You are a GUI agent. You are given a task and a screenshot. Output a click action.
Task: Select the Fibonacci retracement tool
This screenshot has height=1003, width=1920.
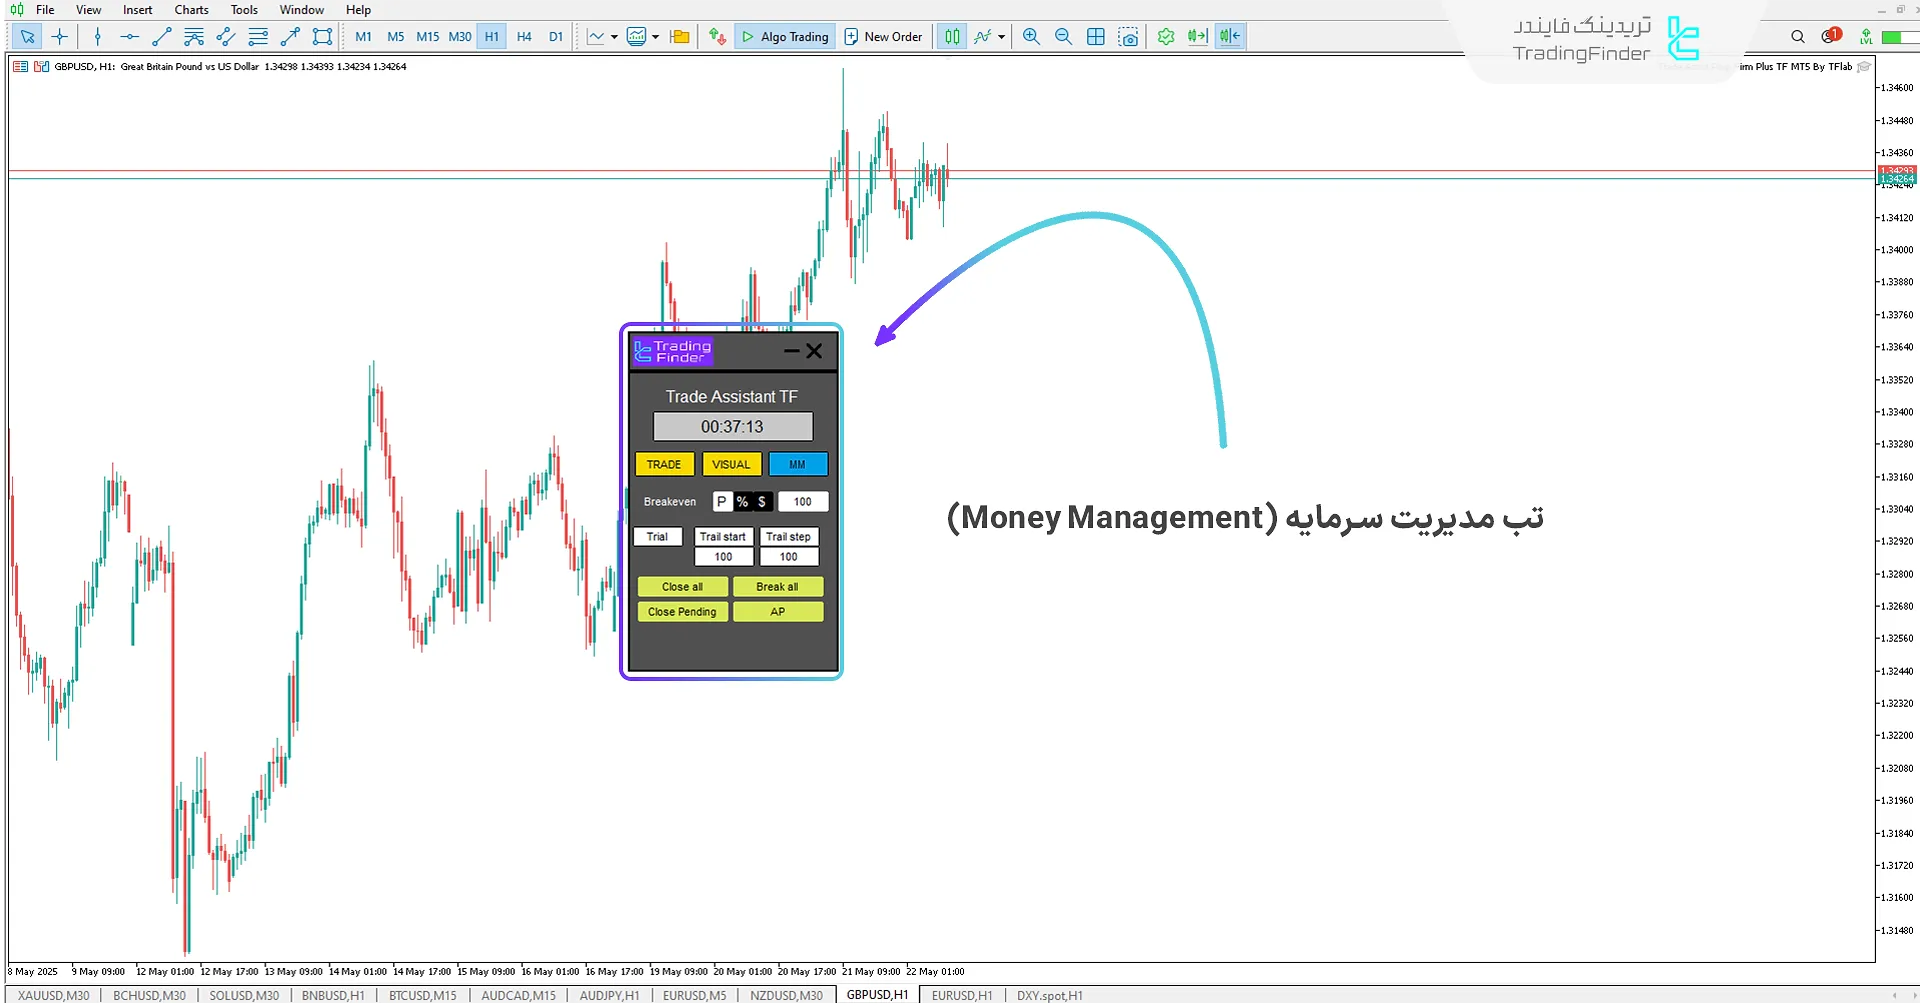tap(258, 37)
